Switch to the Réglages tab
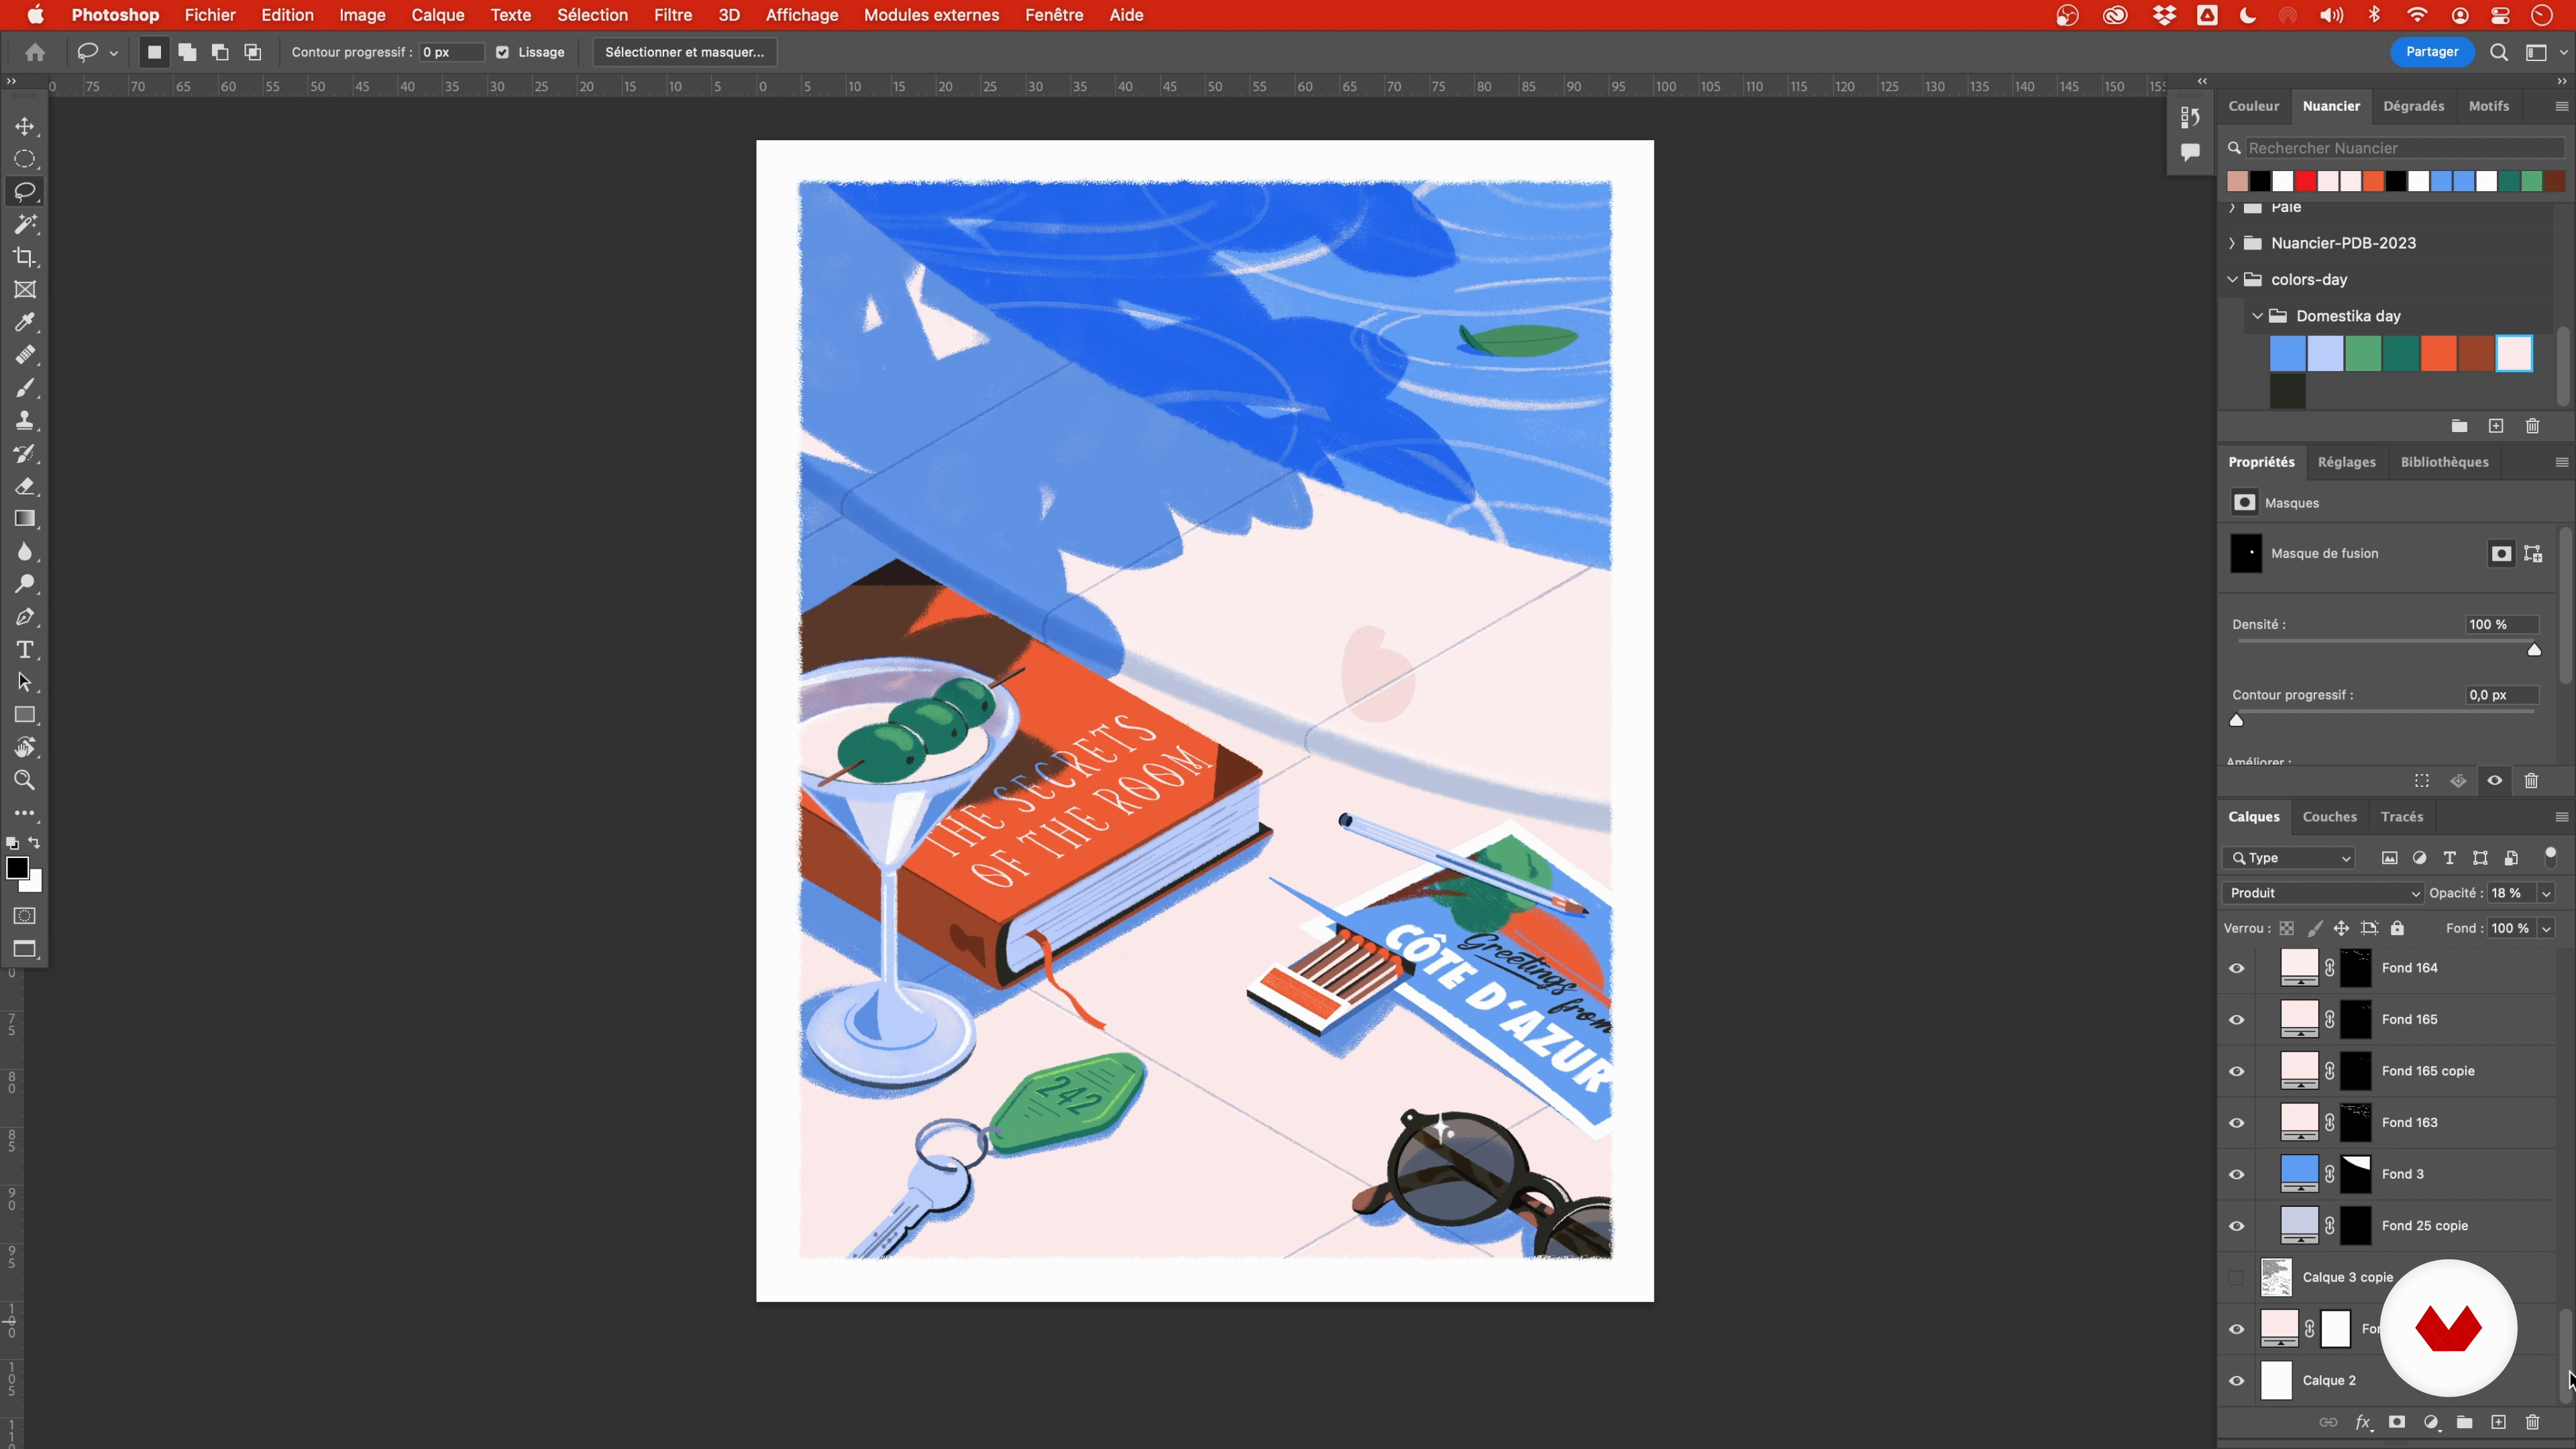 [x=2346, y=462]
